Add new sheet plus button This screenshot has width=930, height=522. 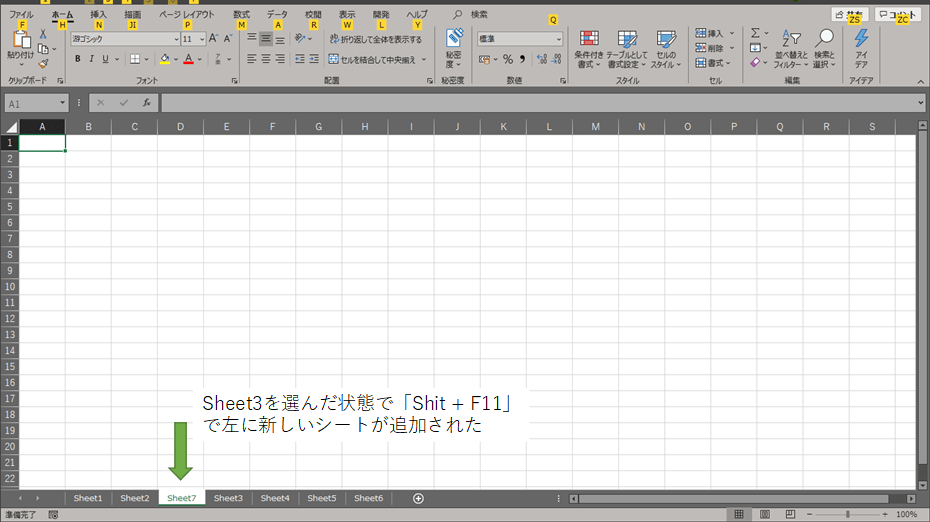pyautogui.click(x=418, y=498)
